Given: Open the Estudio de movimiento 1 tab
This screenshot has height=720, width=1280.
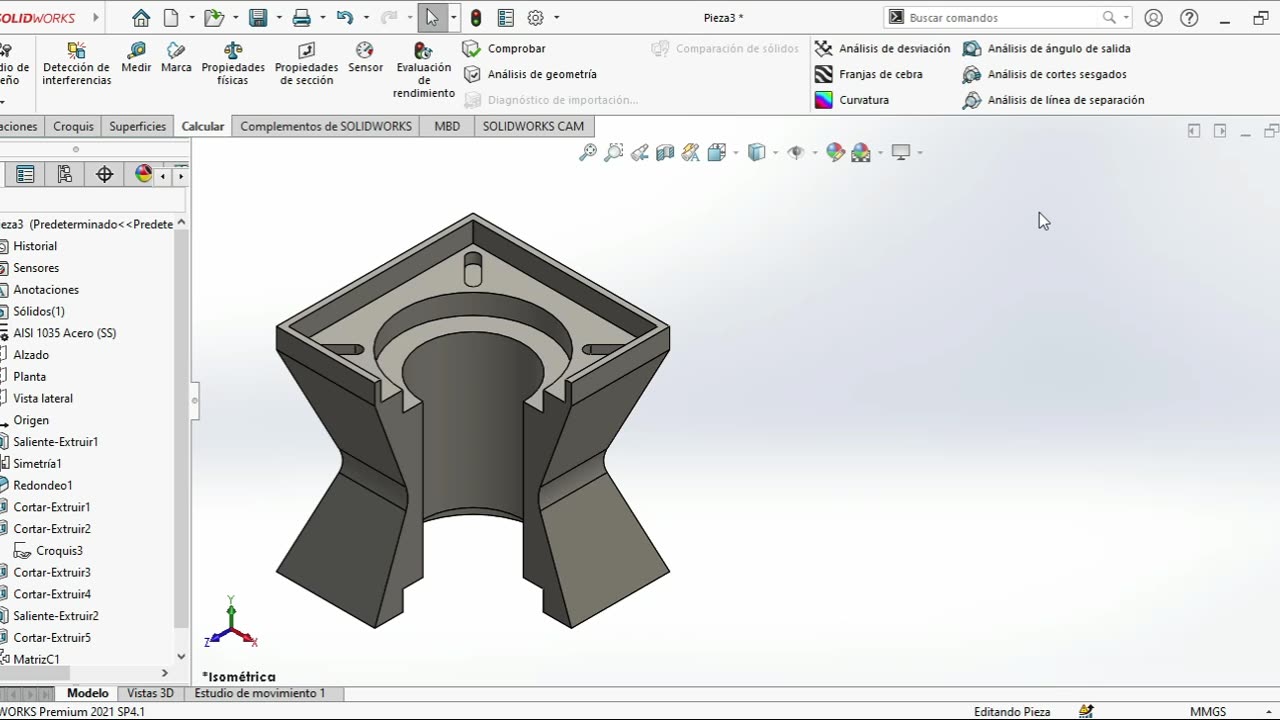Looking at the screenshot, I should pyautogui.click(x=259, y=693).
